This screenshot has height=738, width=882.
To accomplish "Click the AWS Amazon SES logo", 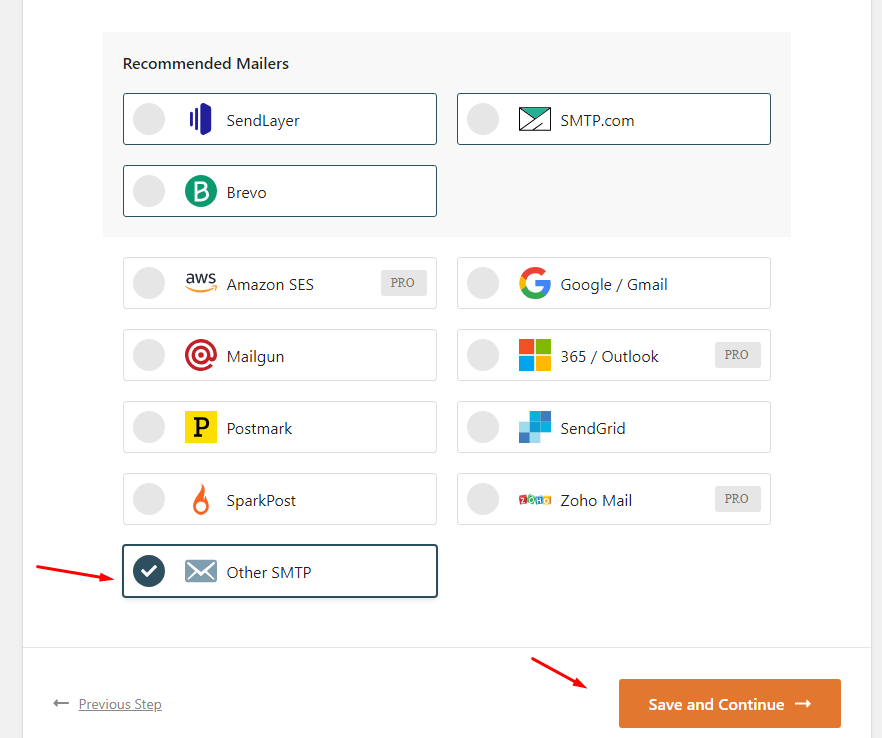I will 201,282.
